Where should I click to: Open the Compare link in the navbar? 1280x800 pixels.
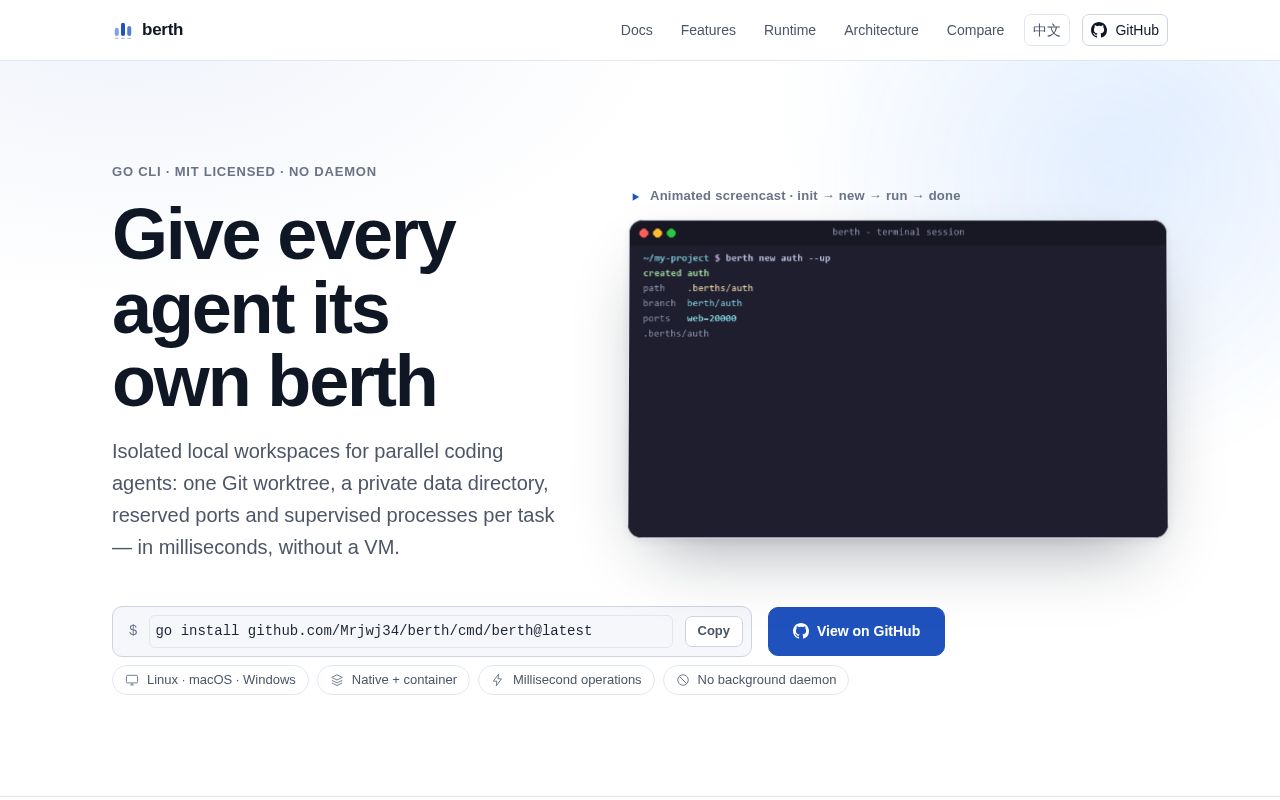coord(975,30)
